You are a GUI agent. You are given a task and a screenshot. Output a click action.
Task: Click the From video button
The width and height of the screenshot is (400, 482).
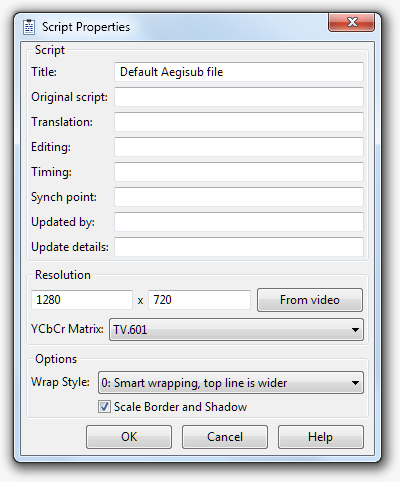point(310,300)
